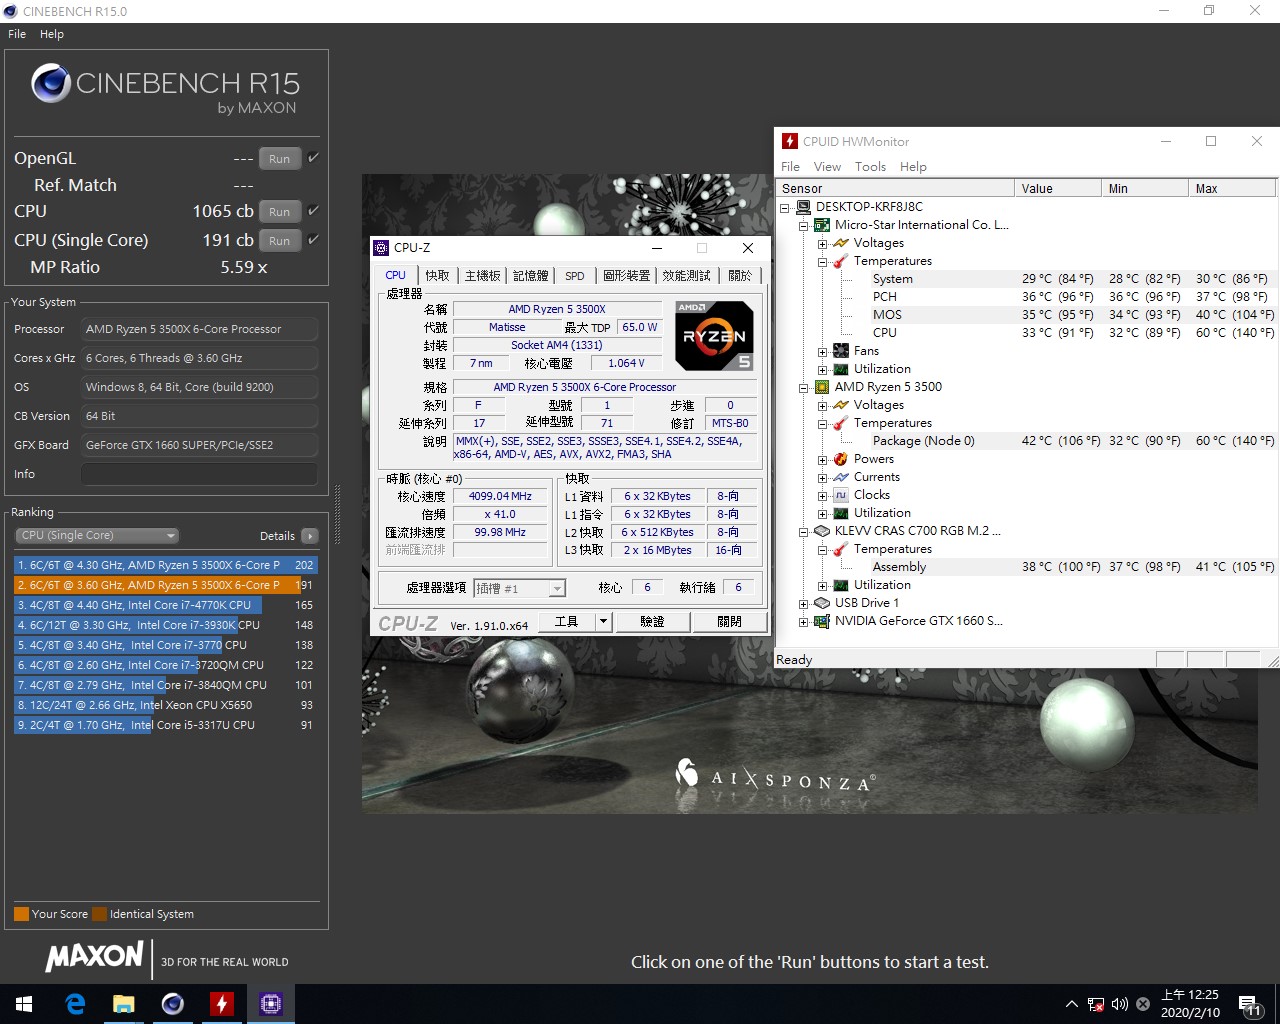Image resolution: width=1280 pixels, height=1024 pixels.
Task: Click the Ryzen 5 logo in CPU-Z
Action: click(x=714, y=335)
